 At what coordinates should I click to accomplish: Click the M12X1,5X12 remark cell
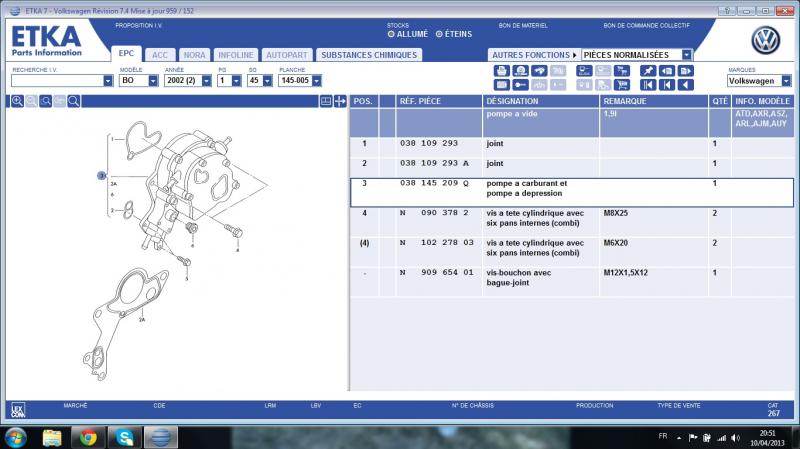click(654, 282)
